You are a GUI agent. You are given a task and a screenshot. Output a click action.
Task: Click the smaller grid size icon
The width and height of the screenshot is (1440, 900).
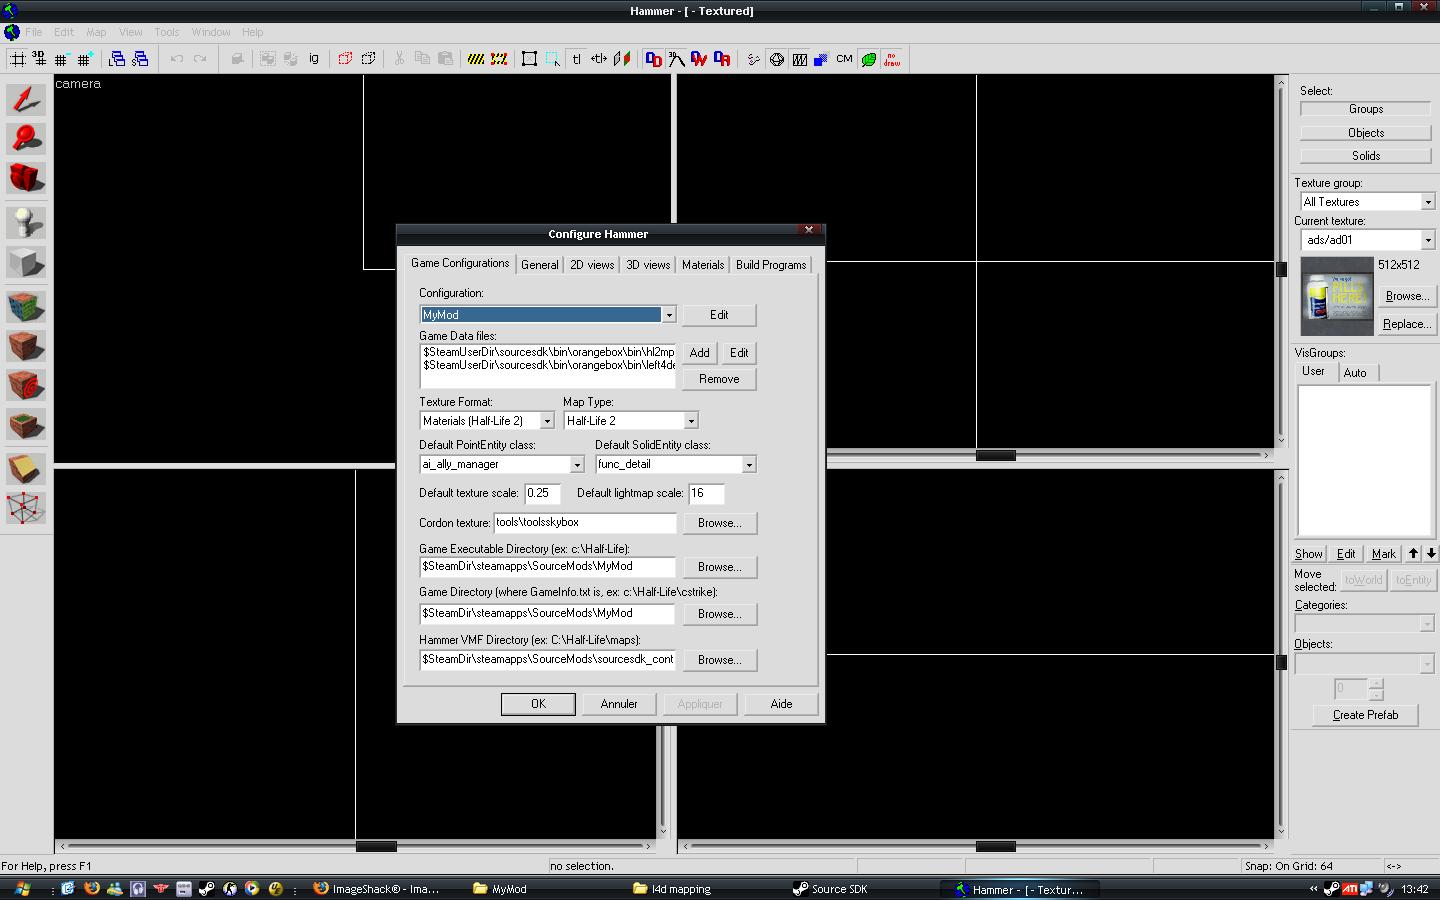61,59
